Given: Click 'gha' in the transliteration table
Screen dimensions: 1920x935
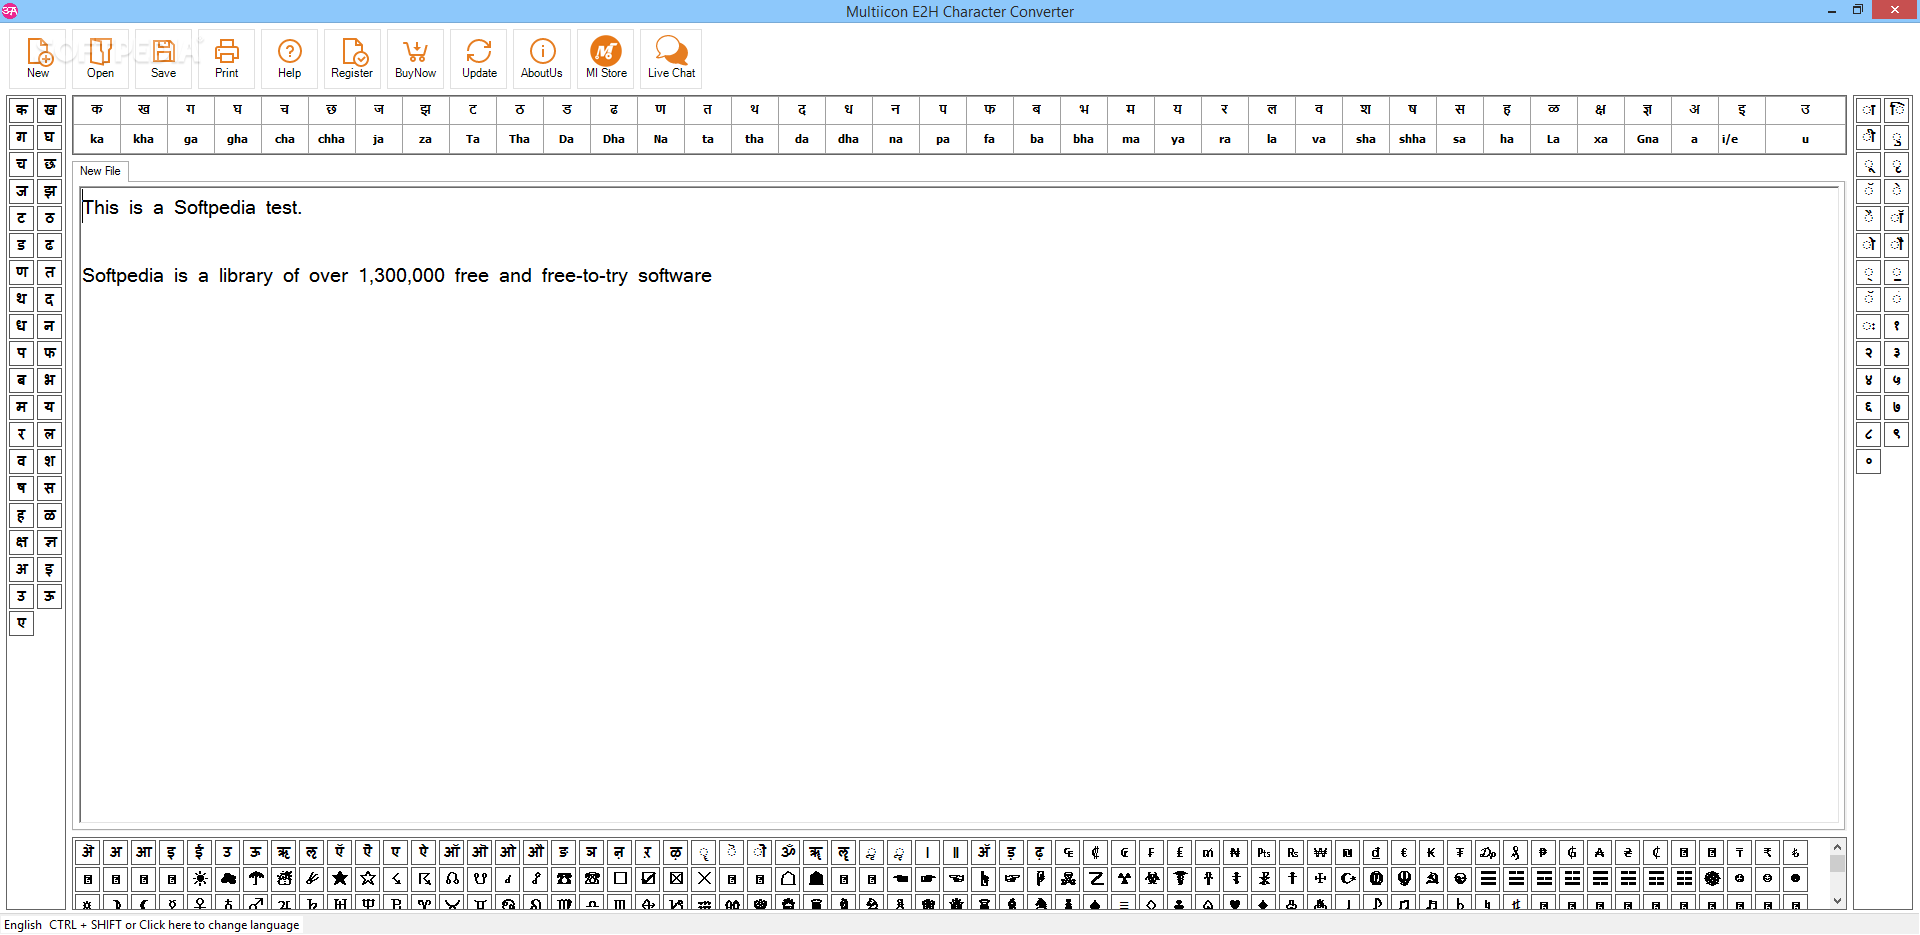Looking at the screenshot, I should [x=237, y=139].
